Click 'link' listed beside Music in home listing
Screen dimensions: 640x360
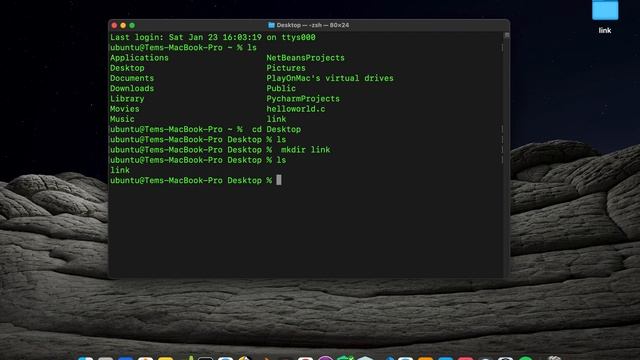pos(276,119)
